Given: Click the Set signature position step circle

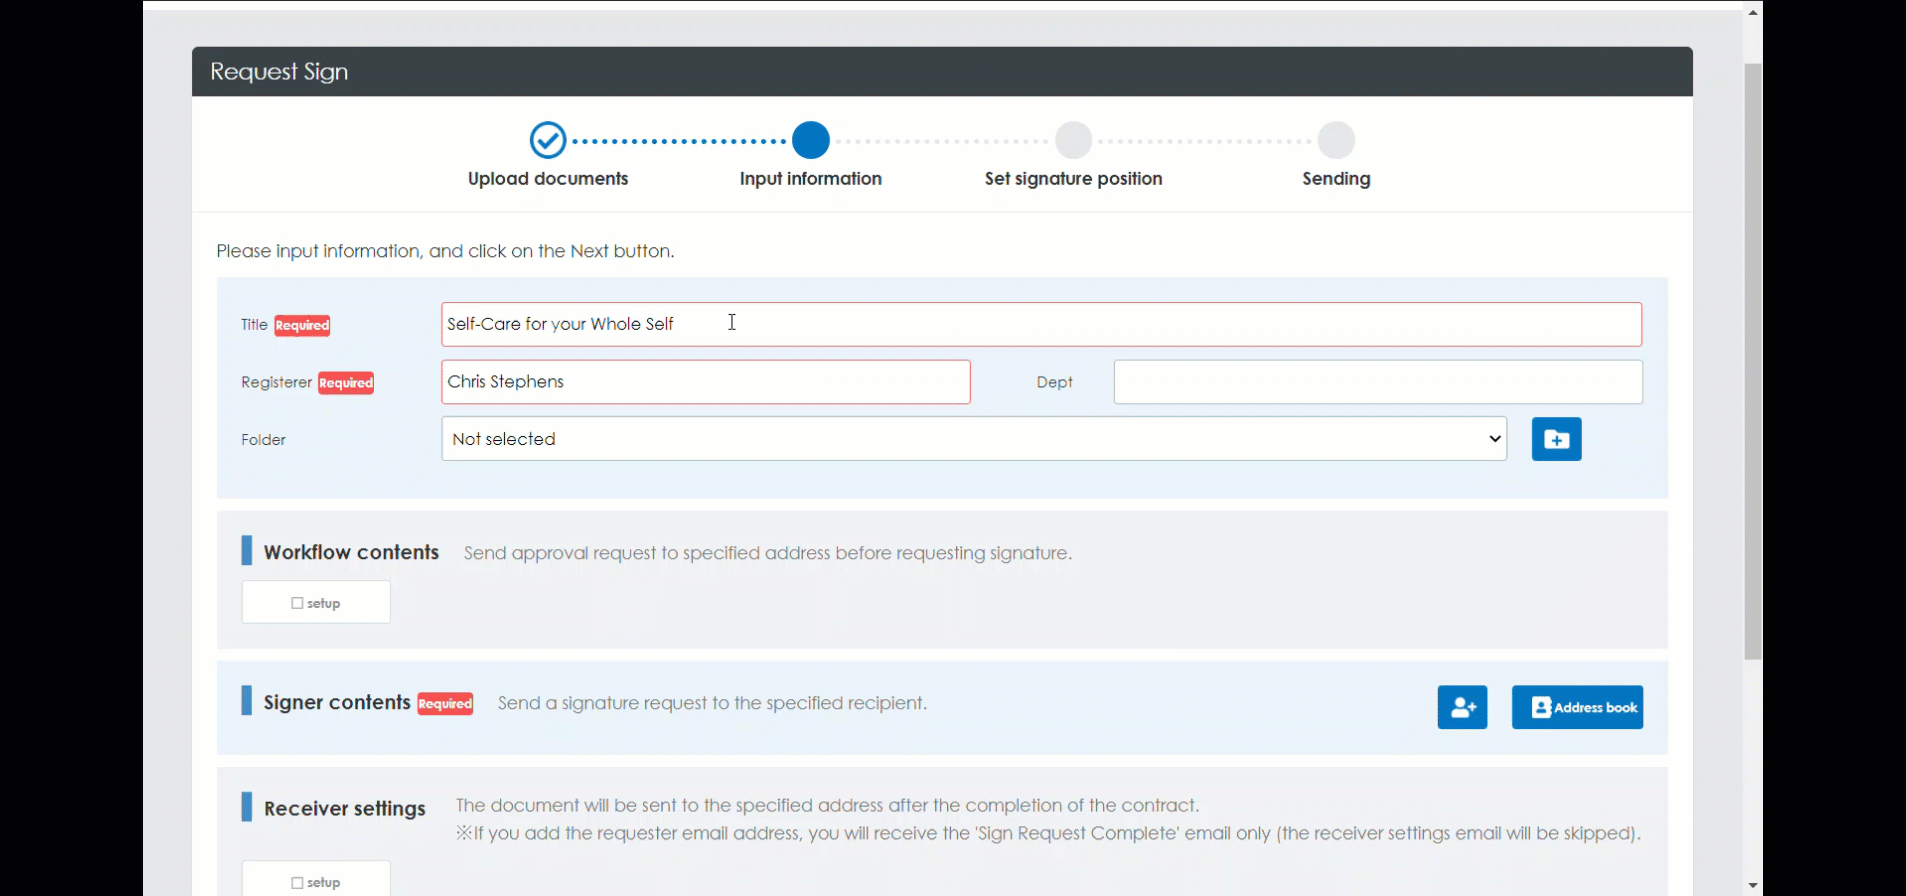Looking at the screenshot, I should click(x=1074, y=141).
